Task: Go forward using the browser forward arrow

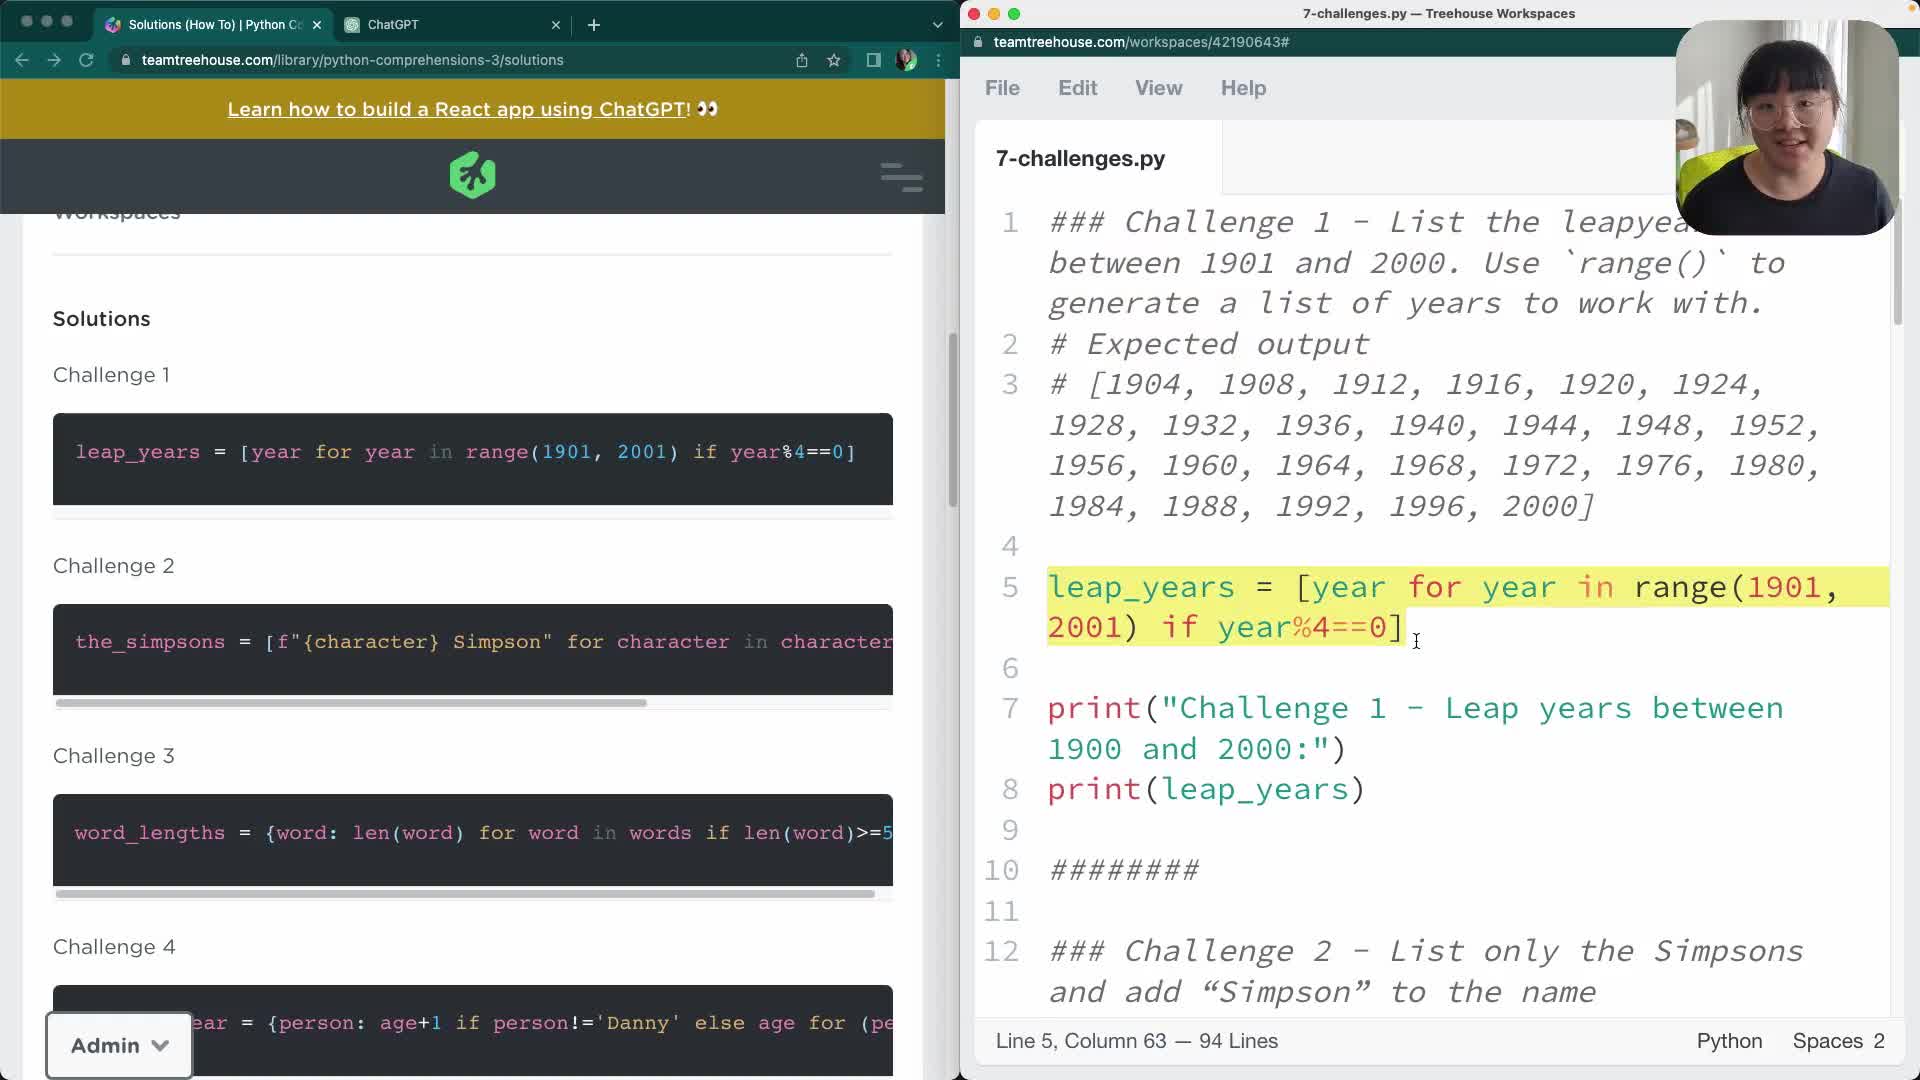Action: pos(54,60)
